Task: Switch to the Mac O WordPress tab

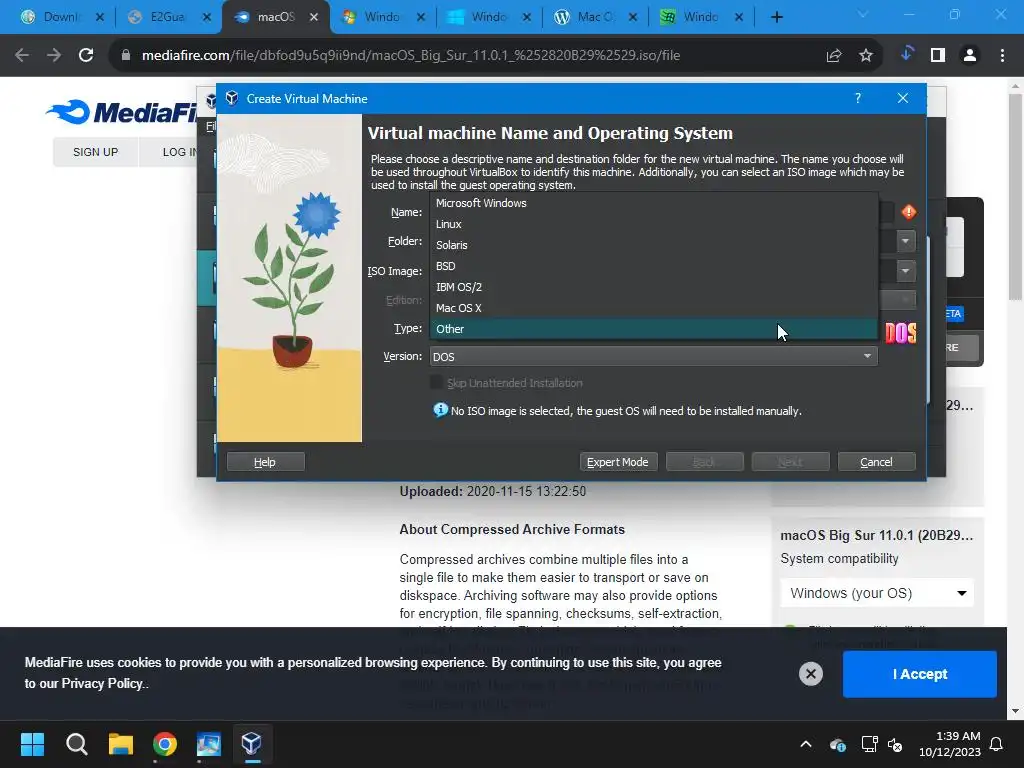Action: click(595, 17)
